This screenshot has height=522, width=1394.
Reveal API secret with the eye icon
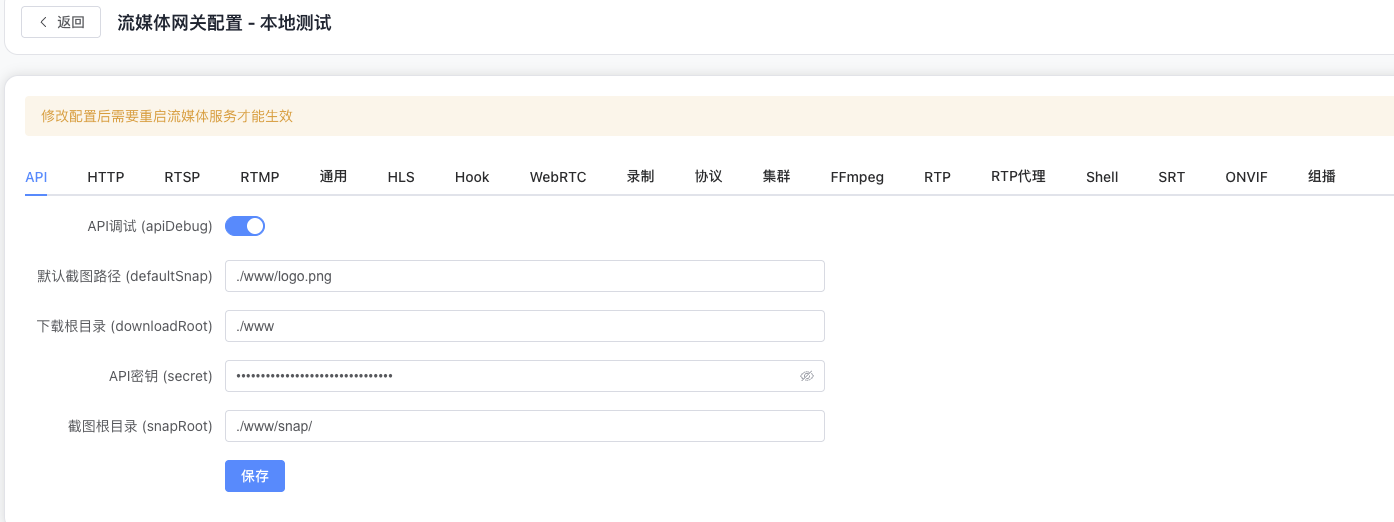point(807,376)
